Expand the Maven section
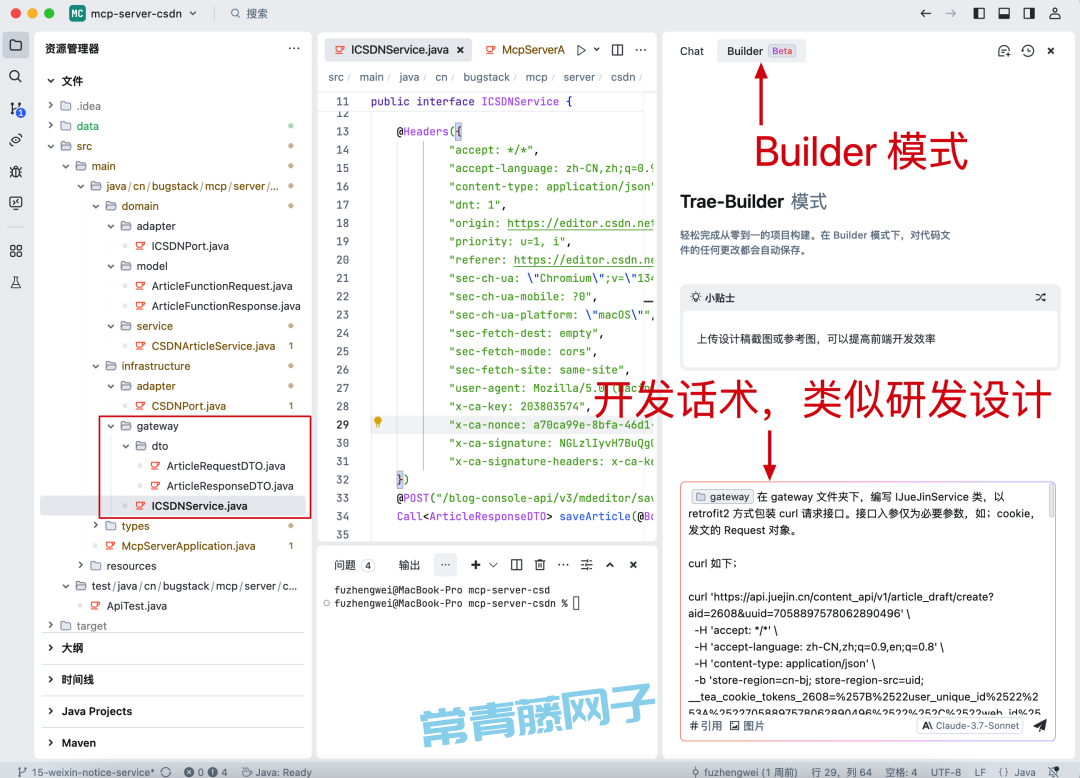This screenshot has height=778, width=1080. 78,743
